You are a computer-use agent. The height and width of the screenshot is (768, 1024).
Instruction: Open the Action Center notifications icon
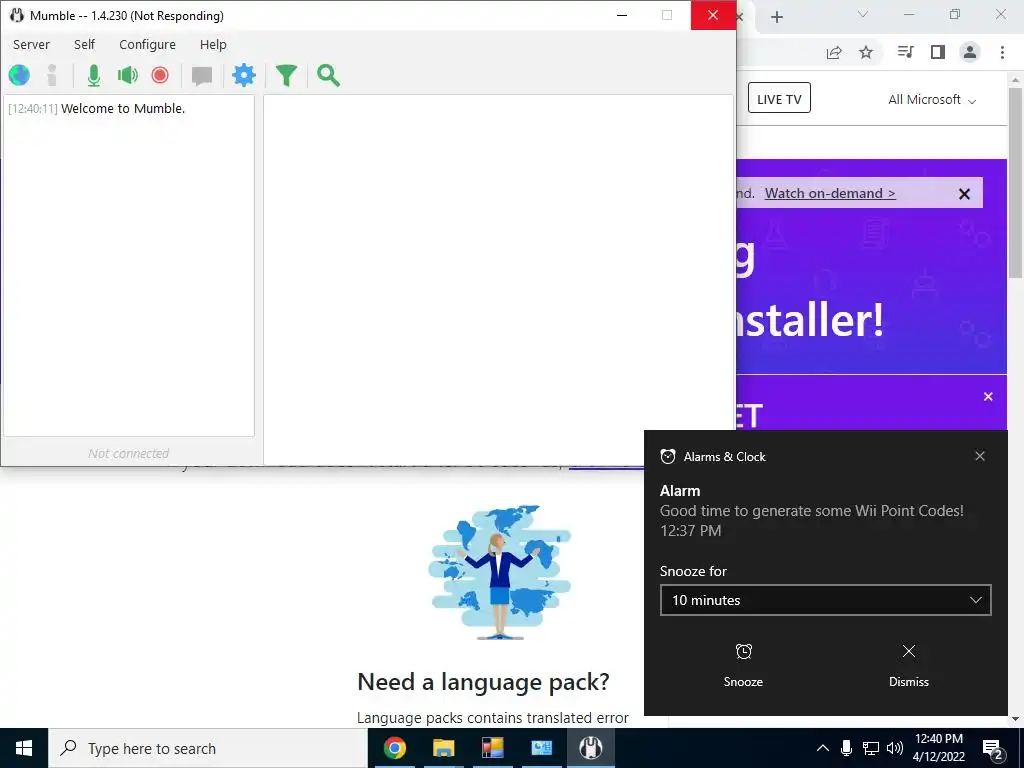(x=993, y=750)
